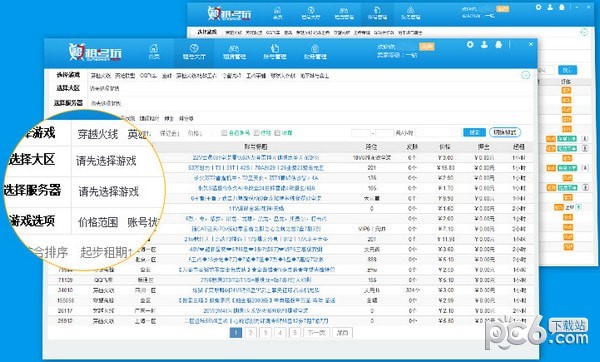Open settings gear in back window header
This screenshot has height=362, width=600.
538,7
